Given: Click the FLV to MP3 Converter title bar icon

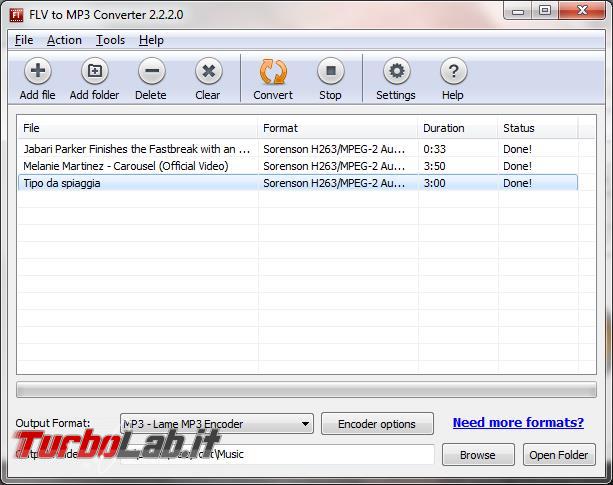Looking at the screenshot, I should [x=16, y=15].
